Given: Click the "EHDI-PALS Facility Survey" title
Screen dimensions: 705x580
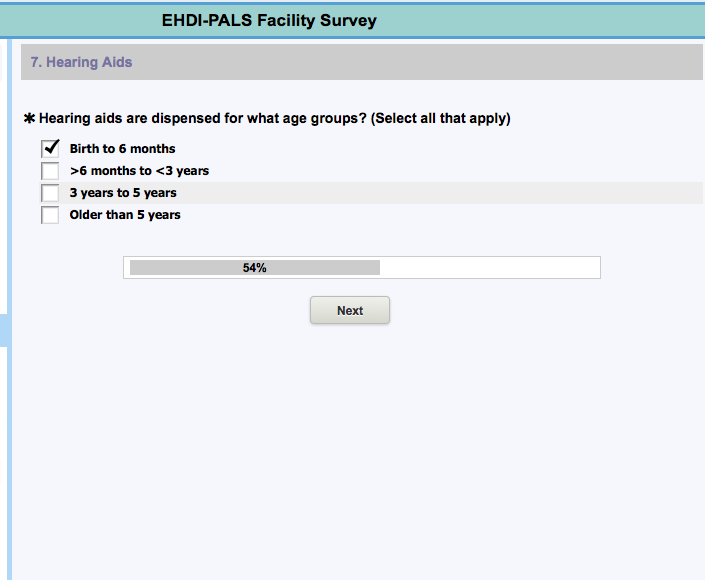Looking at the screenshot, I should [x=269, y=20].
